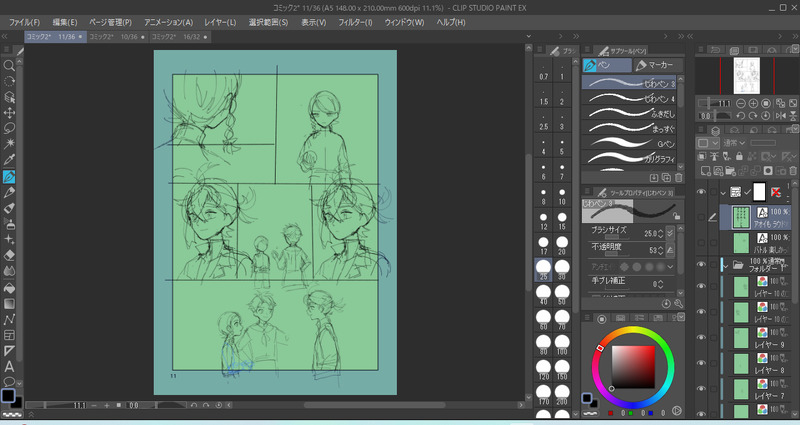Select the Auto select magic wand tool
800x425 pixels.
pyautogui.click(x=9, y=144)
